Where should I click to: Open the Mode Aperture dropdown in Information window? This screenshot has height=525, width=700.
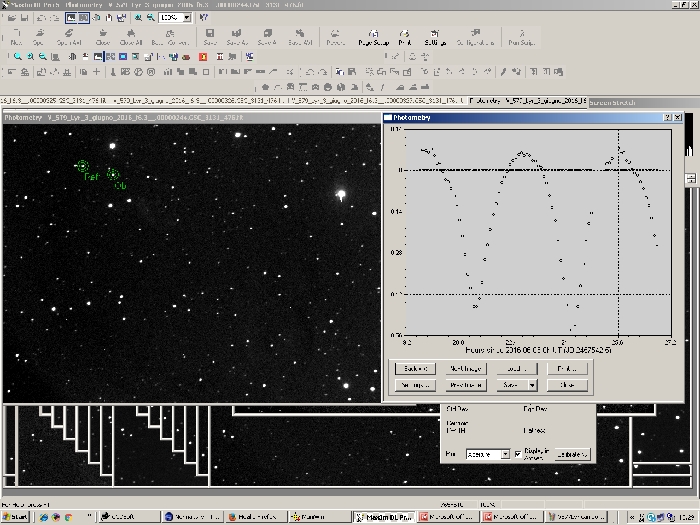[x=505, y=454]
